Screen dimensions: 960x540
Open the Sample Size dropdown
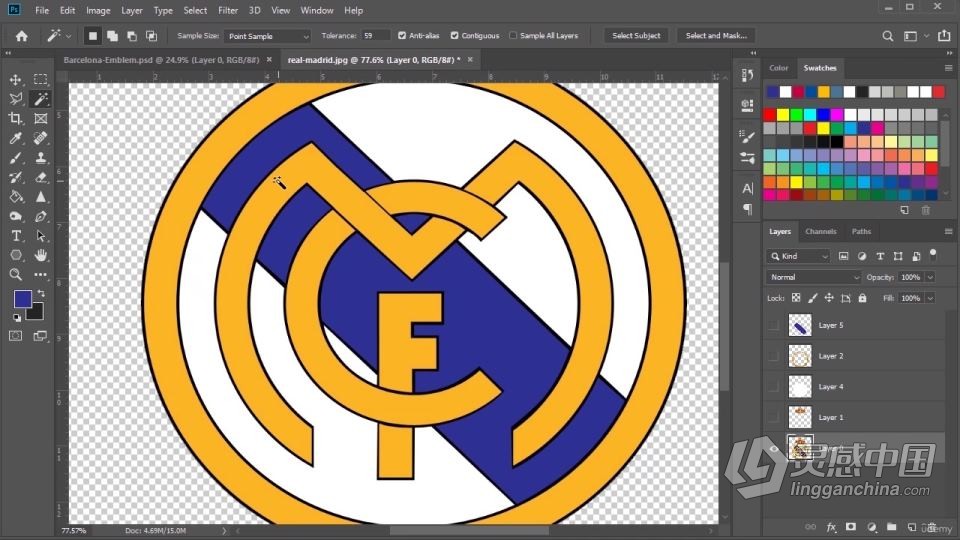268,36
